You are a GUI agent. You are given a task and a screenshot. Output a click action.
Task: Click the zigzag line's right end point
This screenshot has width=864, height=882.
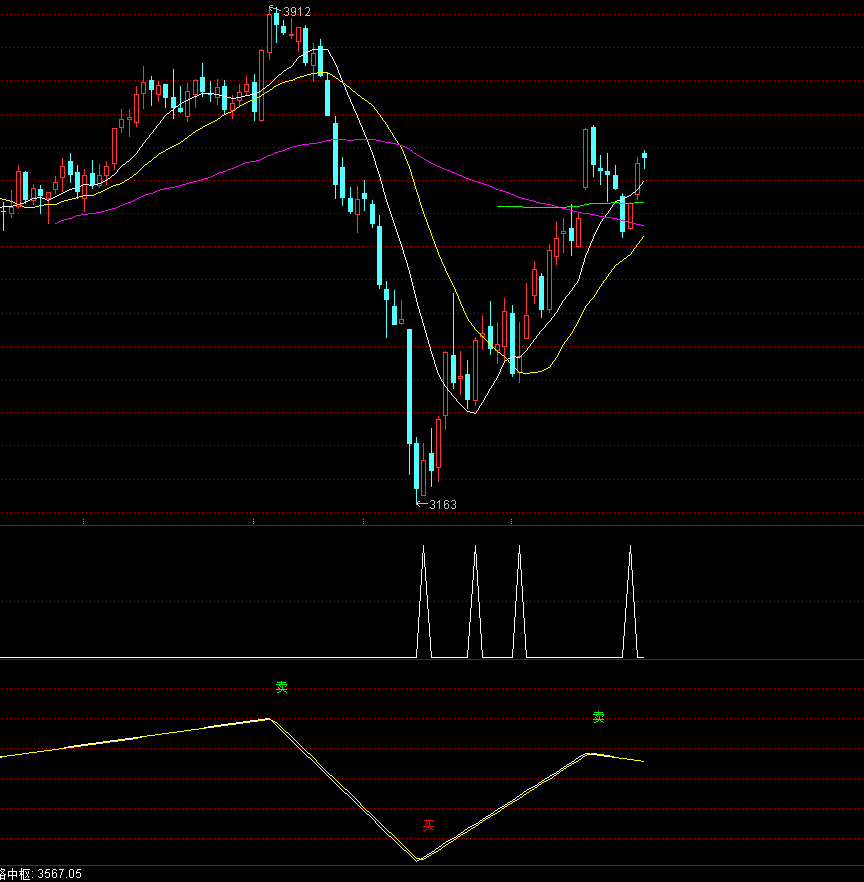pyautogui.click(x=643, y=762)
